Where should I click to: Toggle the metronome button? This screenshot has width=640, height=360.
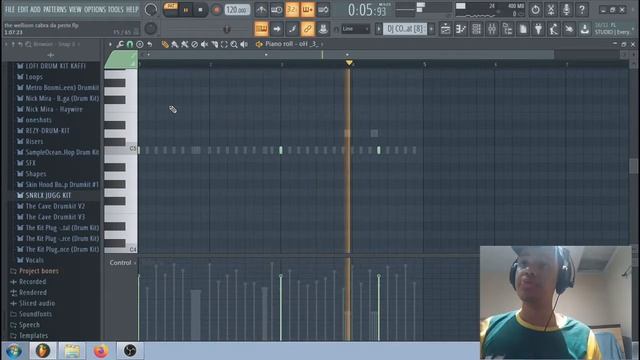(261, 9)
